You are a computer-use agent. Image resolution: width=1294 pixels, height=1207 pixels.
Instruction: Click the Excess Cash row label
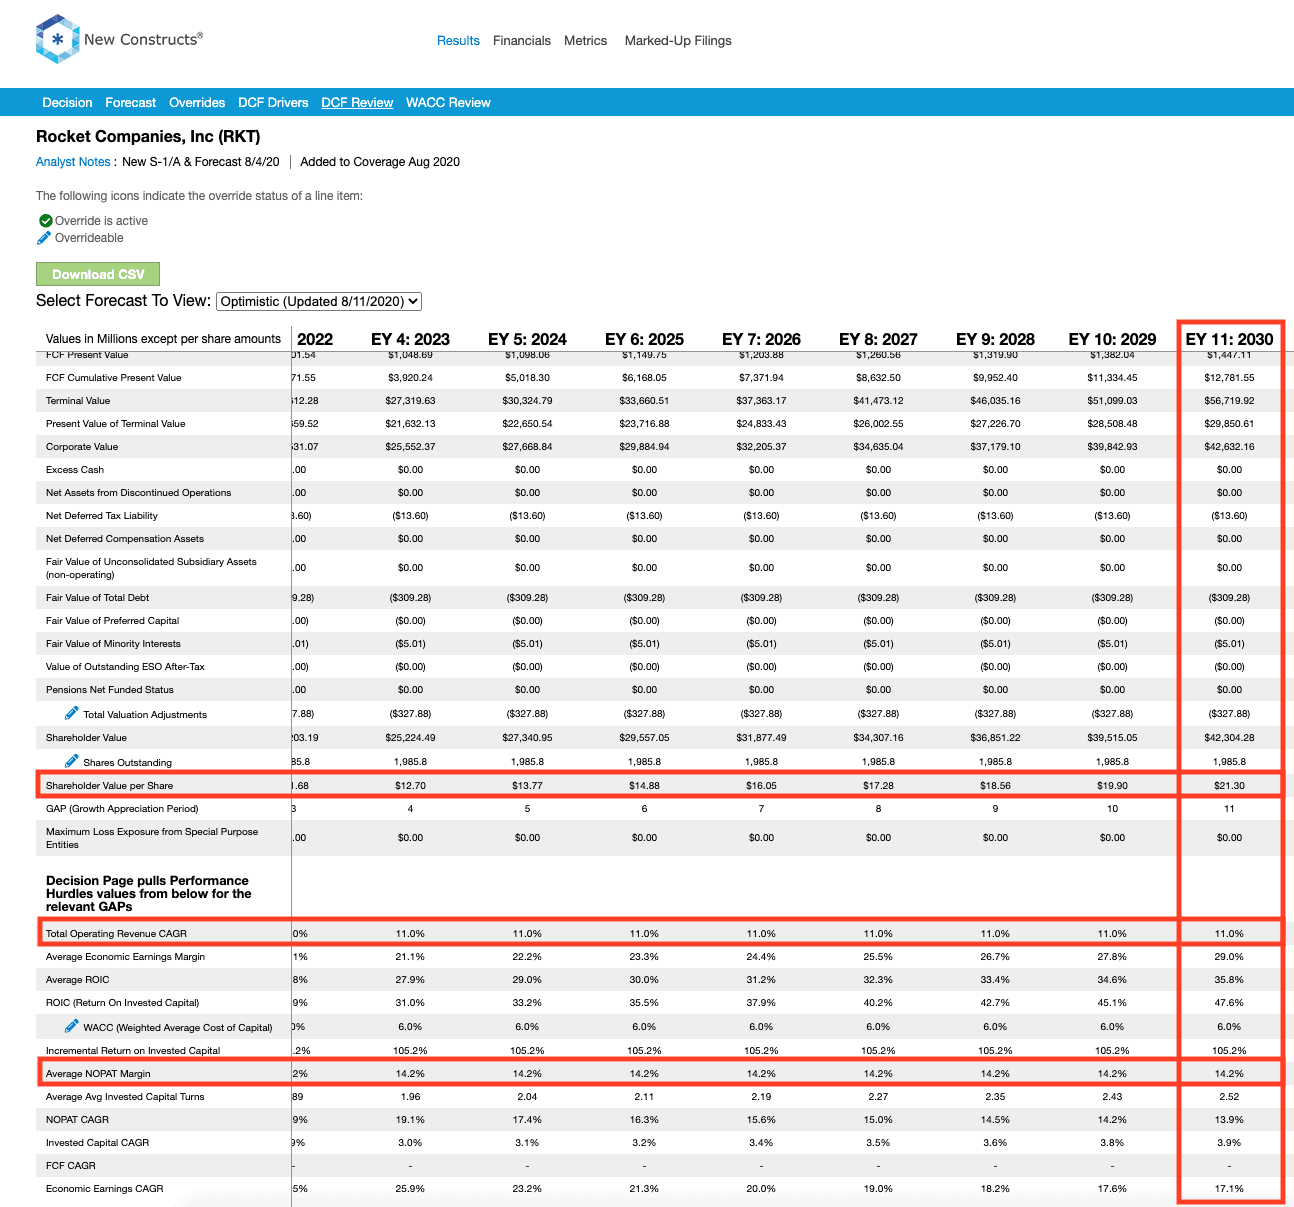75,470
